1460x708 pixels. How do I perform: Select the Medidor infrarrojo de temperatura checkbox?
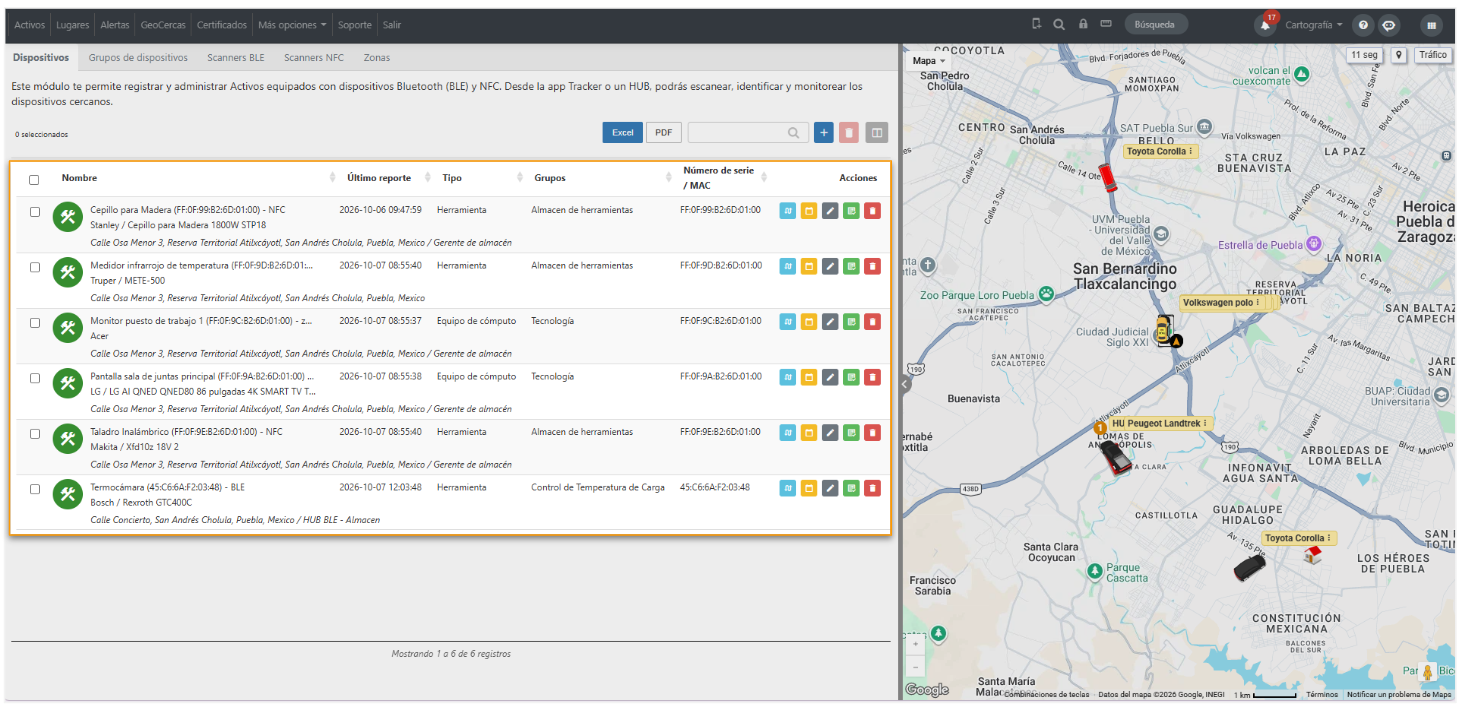click(35, 268)
